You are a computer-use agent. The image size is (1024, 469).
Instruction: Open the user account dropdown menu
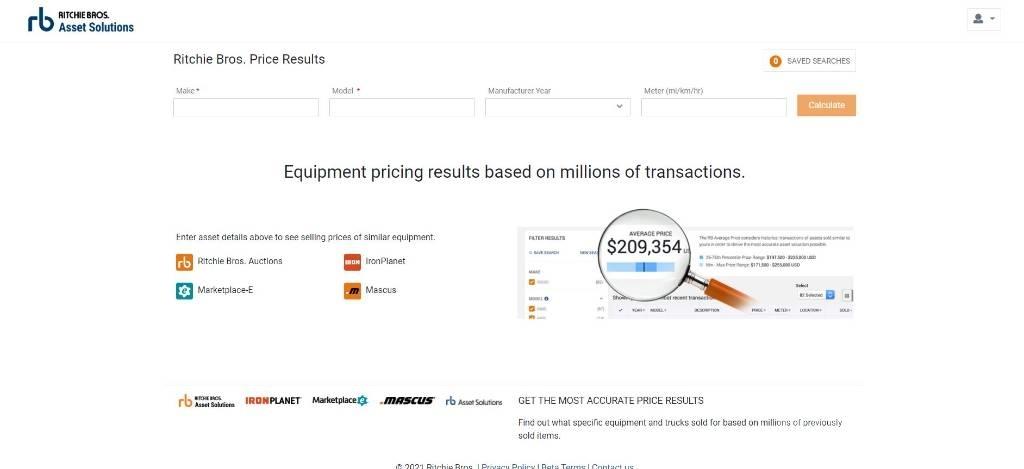tap(984, 19)
